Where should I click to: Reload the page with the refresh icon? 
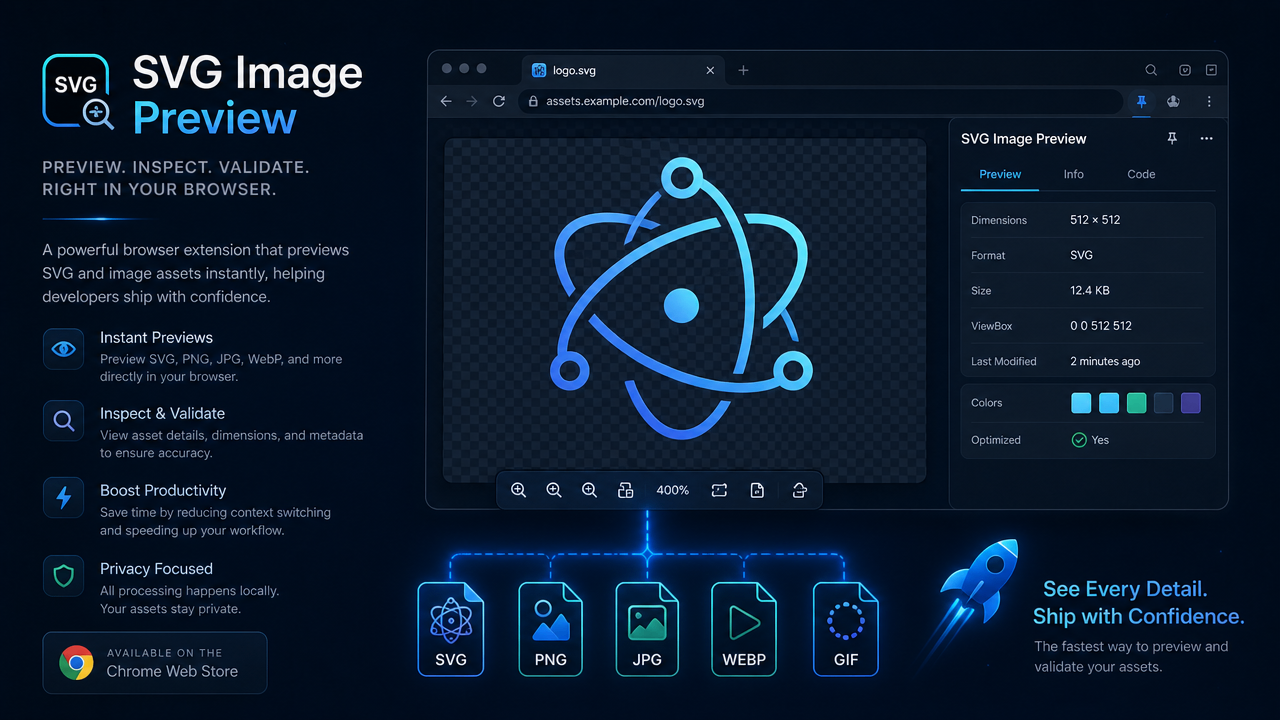click(499, 101)
